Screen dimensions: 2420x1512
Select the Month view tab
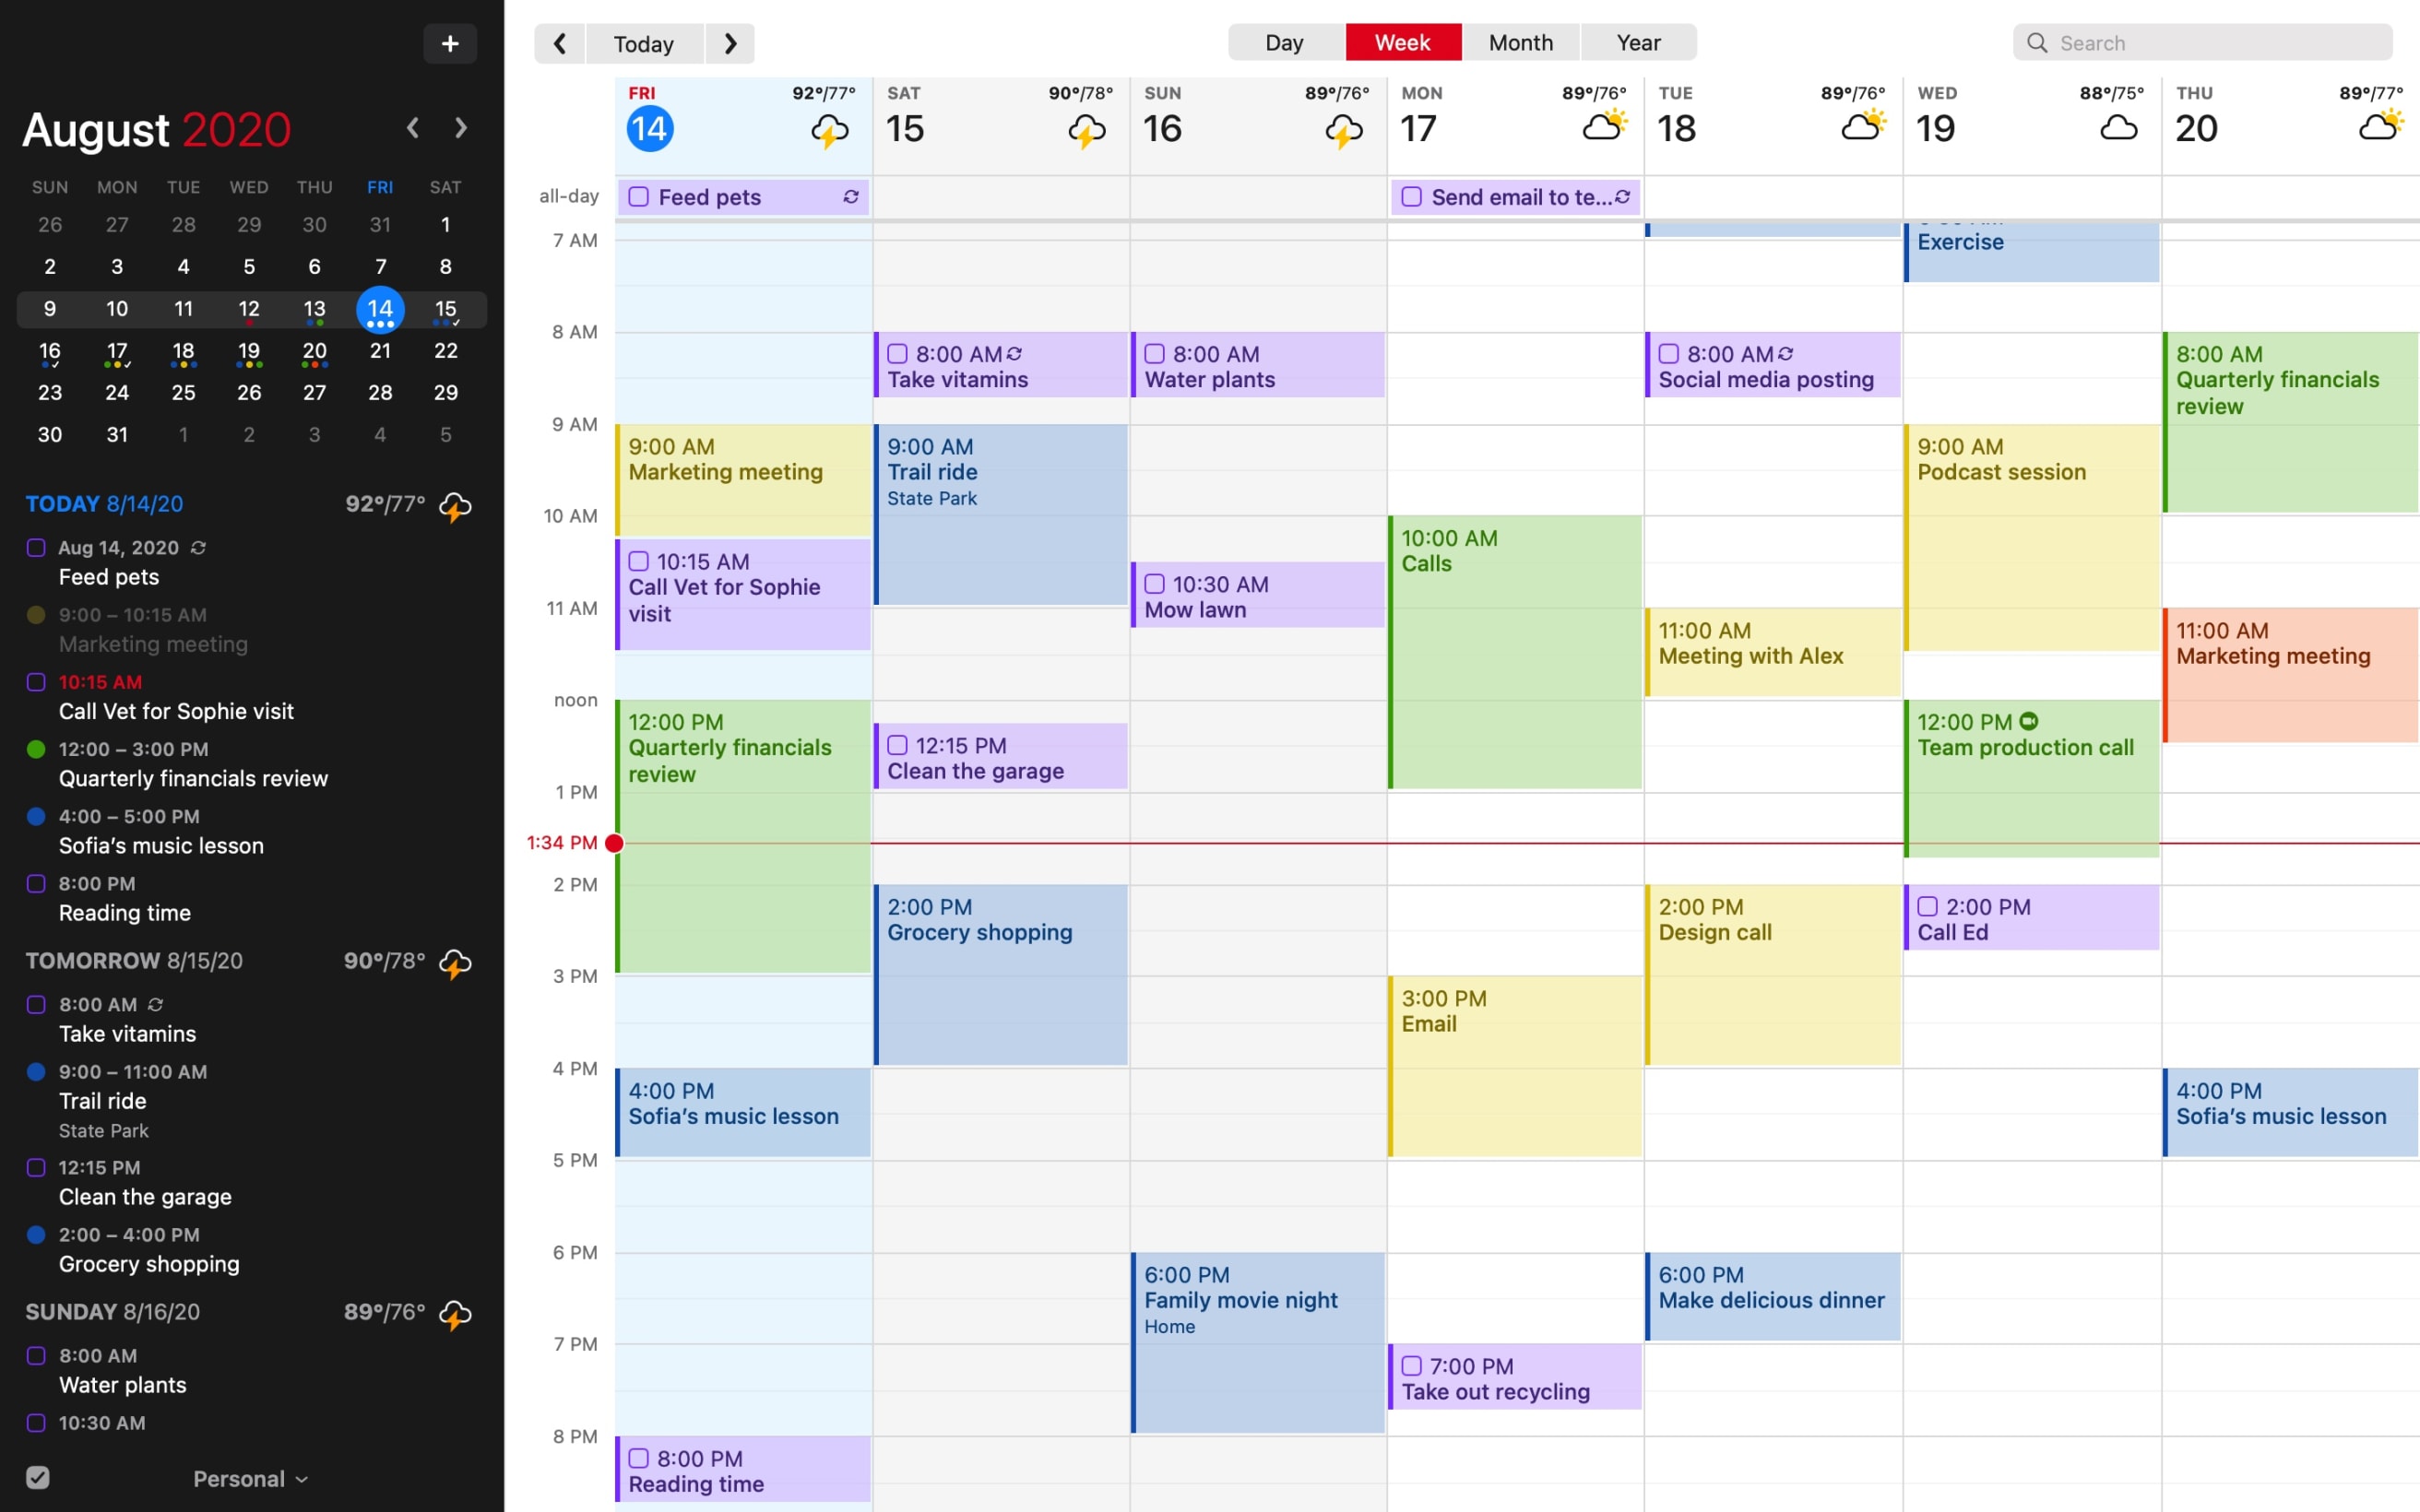pos(1517,41)
